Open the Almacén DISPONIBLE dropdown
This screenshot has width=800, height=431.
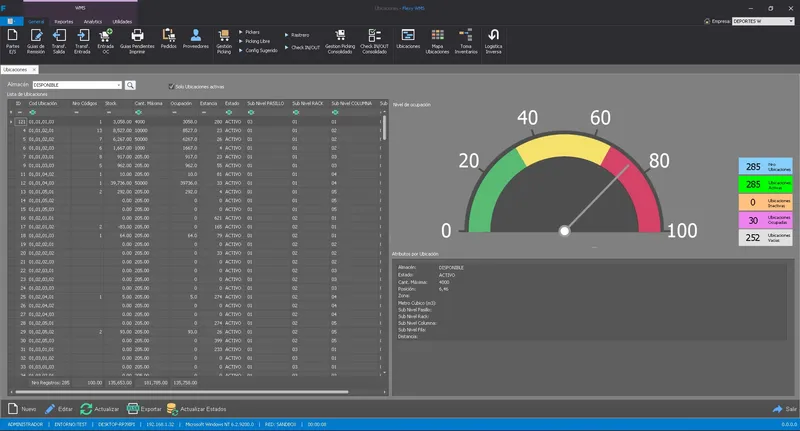point(118,85)
